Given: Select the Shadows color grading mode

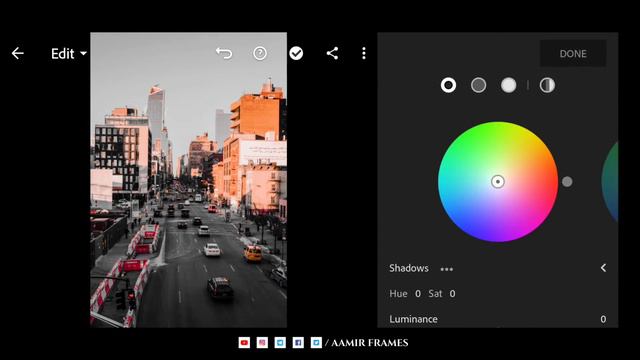Looking at the screenshot, I should point(448,85).
